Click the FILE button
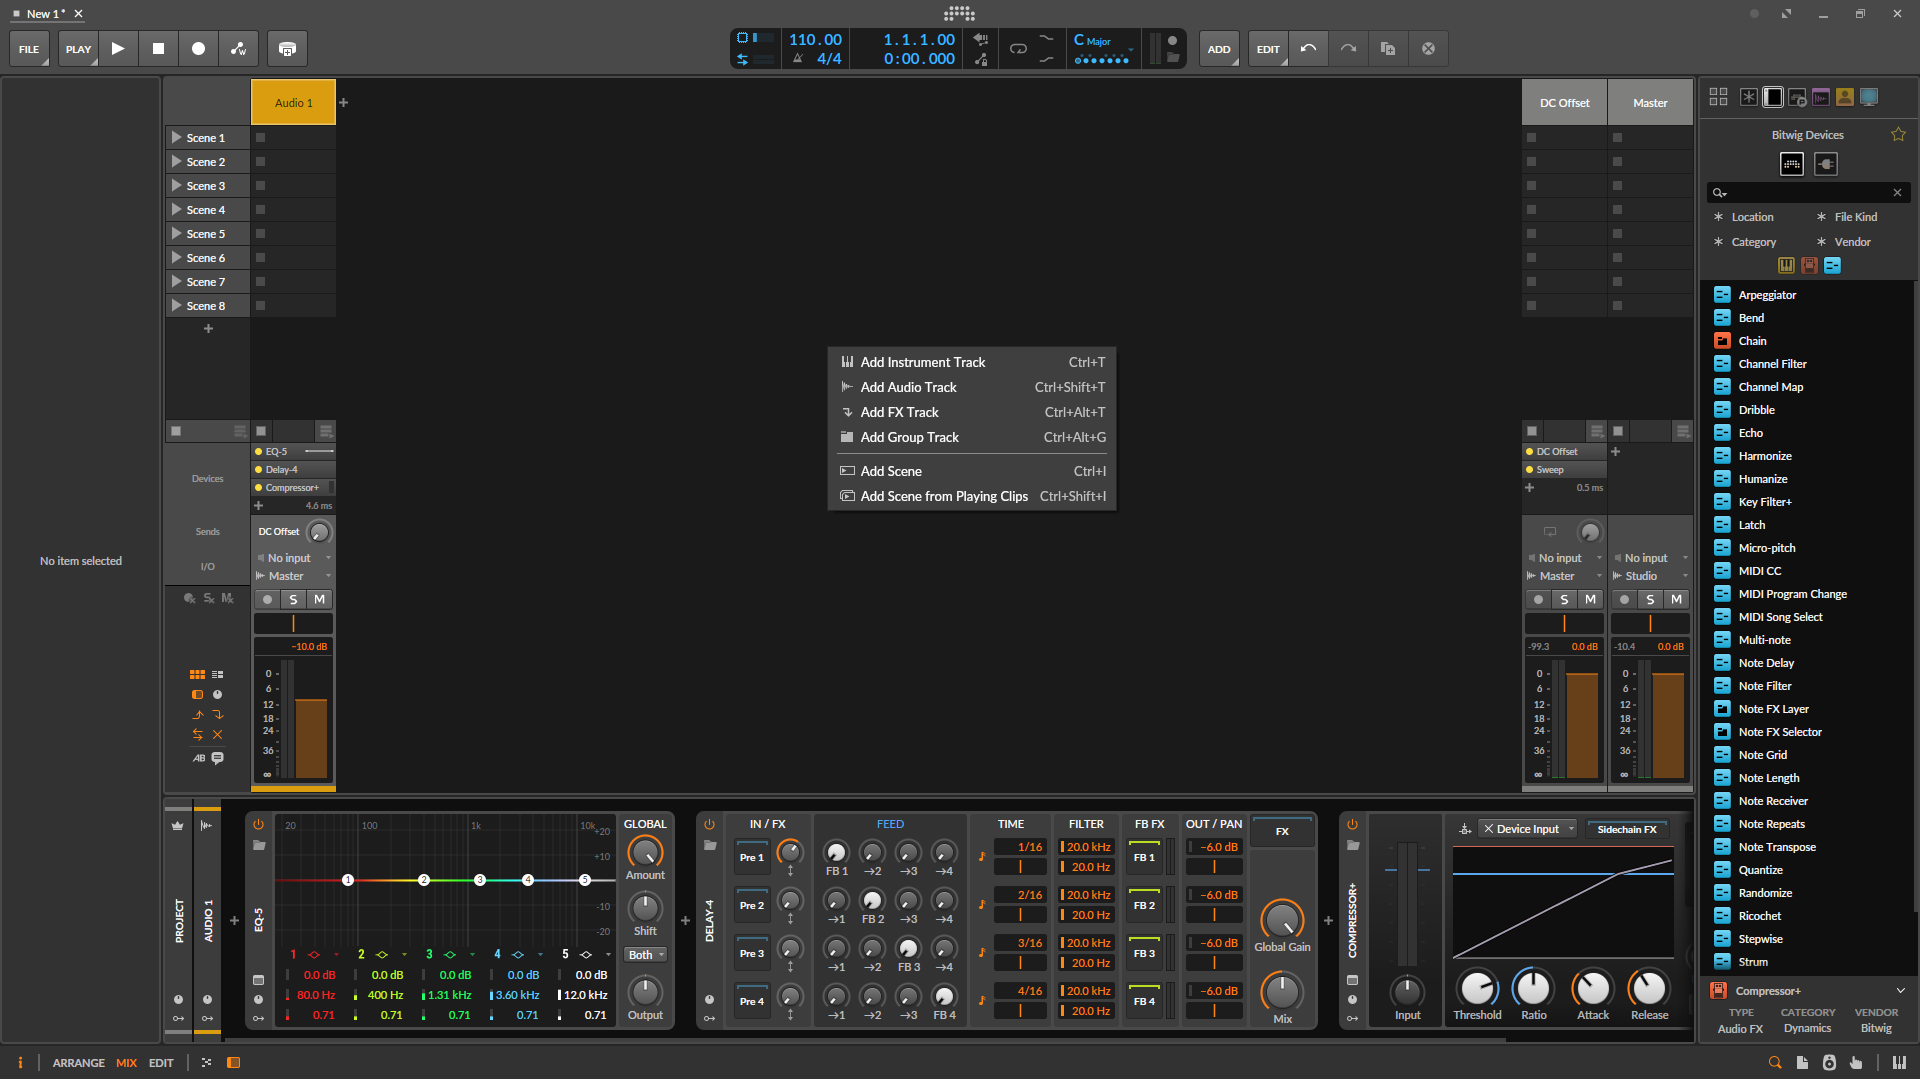This screenshot has height=1080, width=1920. 29,49
